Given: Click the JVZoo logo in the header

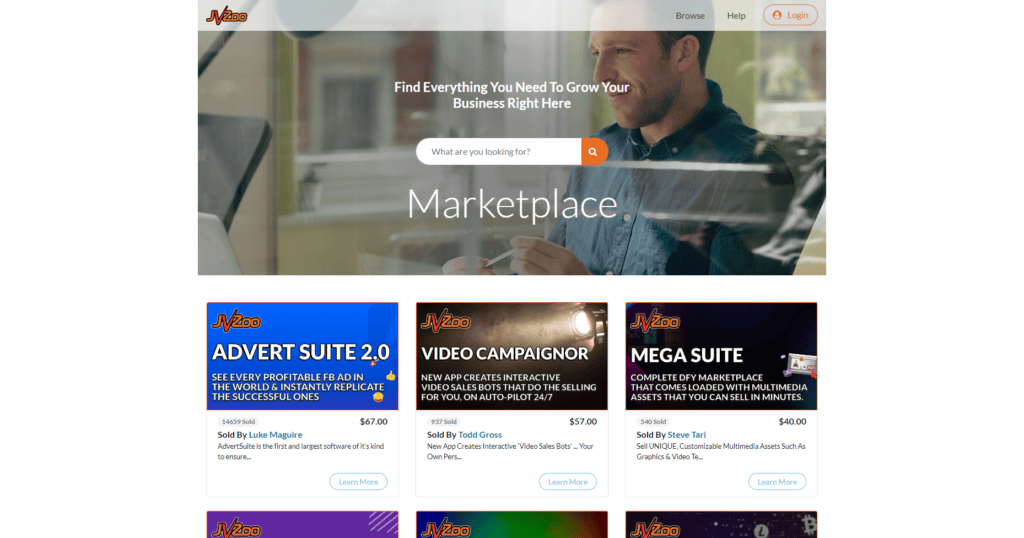Looking at the screenshot, I should coord(227,16).
